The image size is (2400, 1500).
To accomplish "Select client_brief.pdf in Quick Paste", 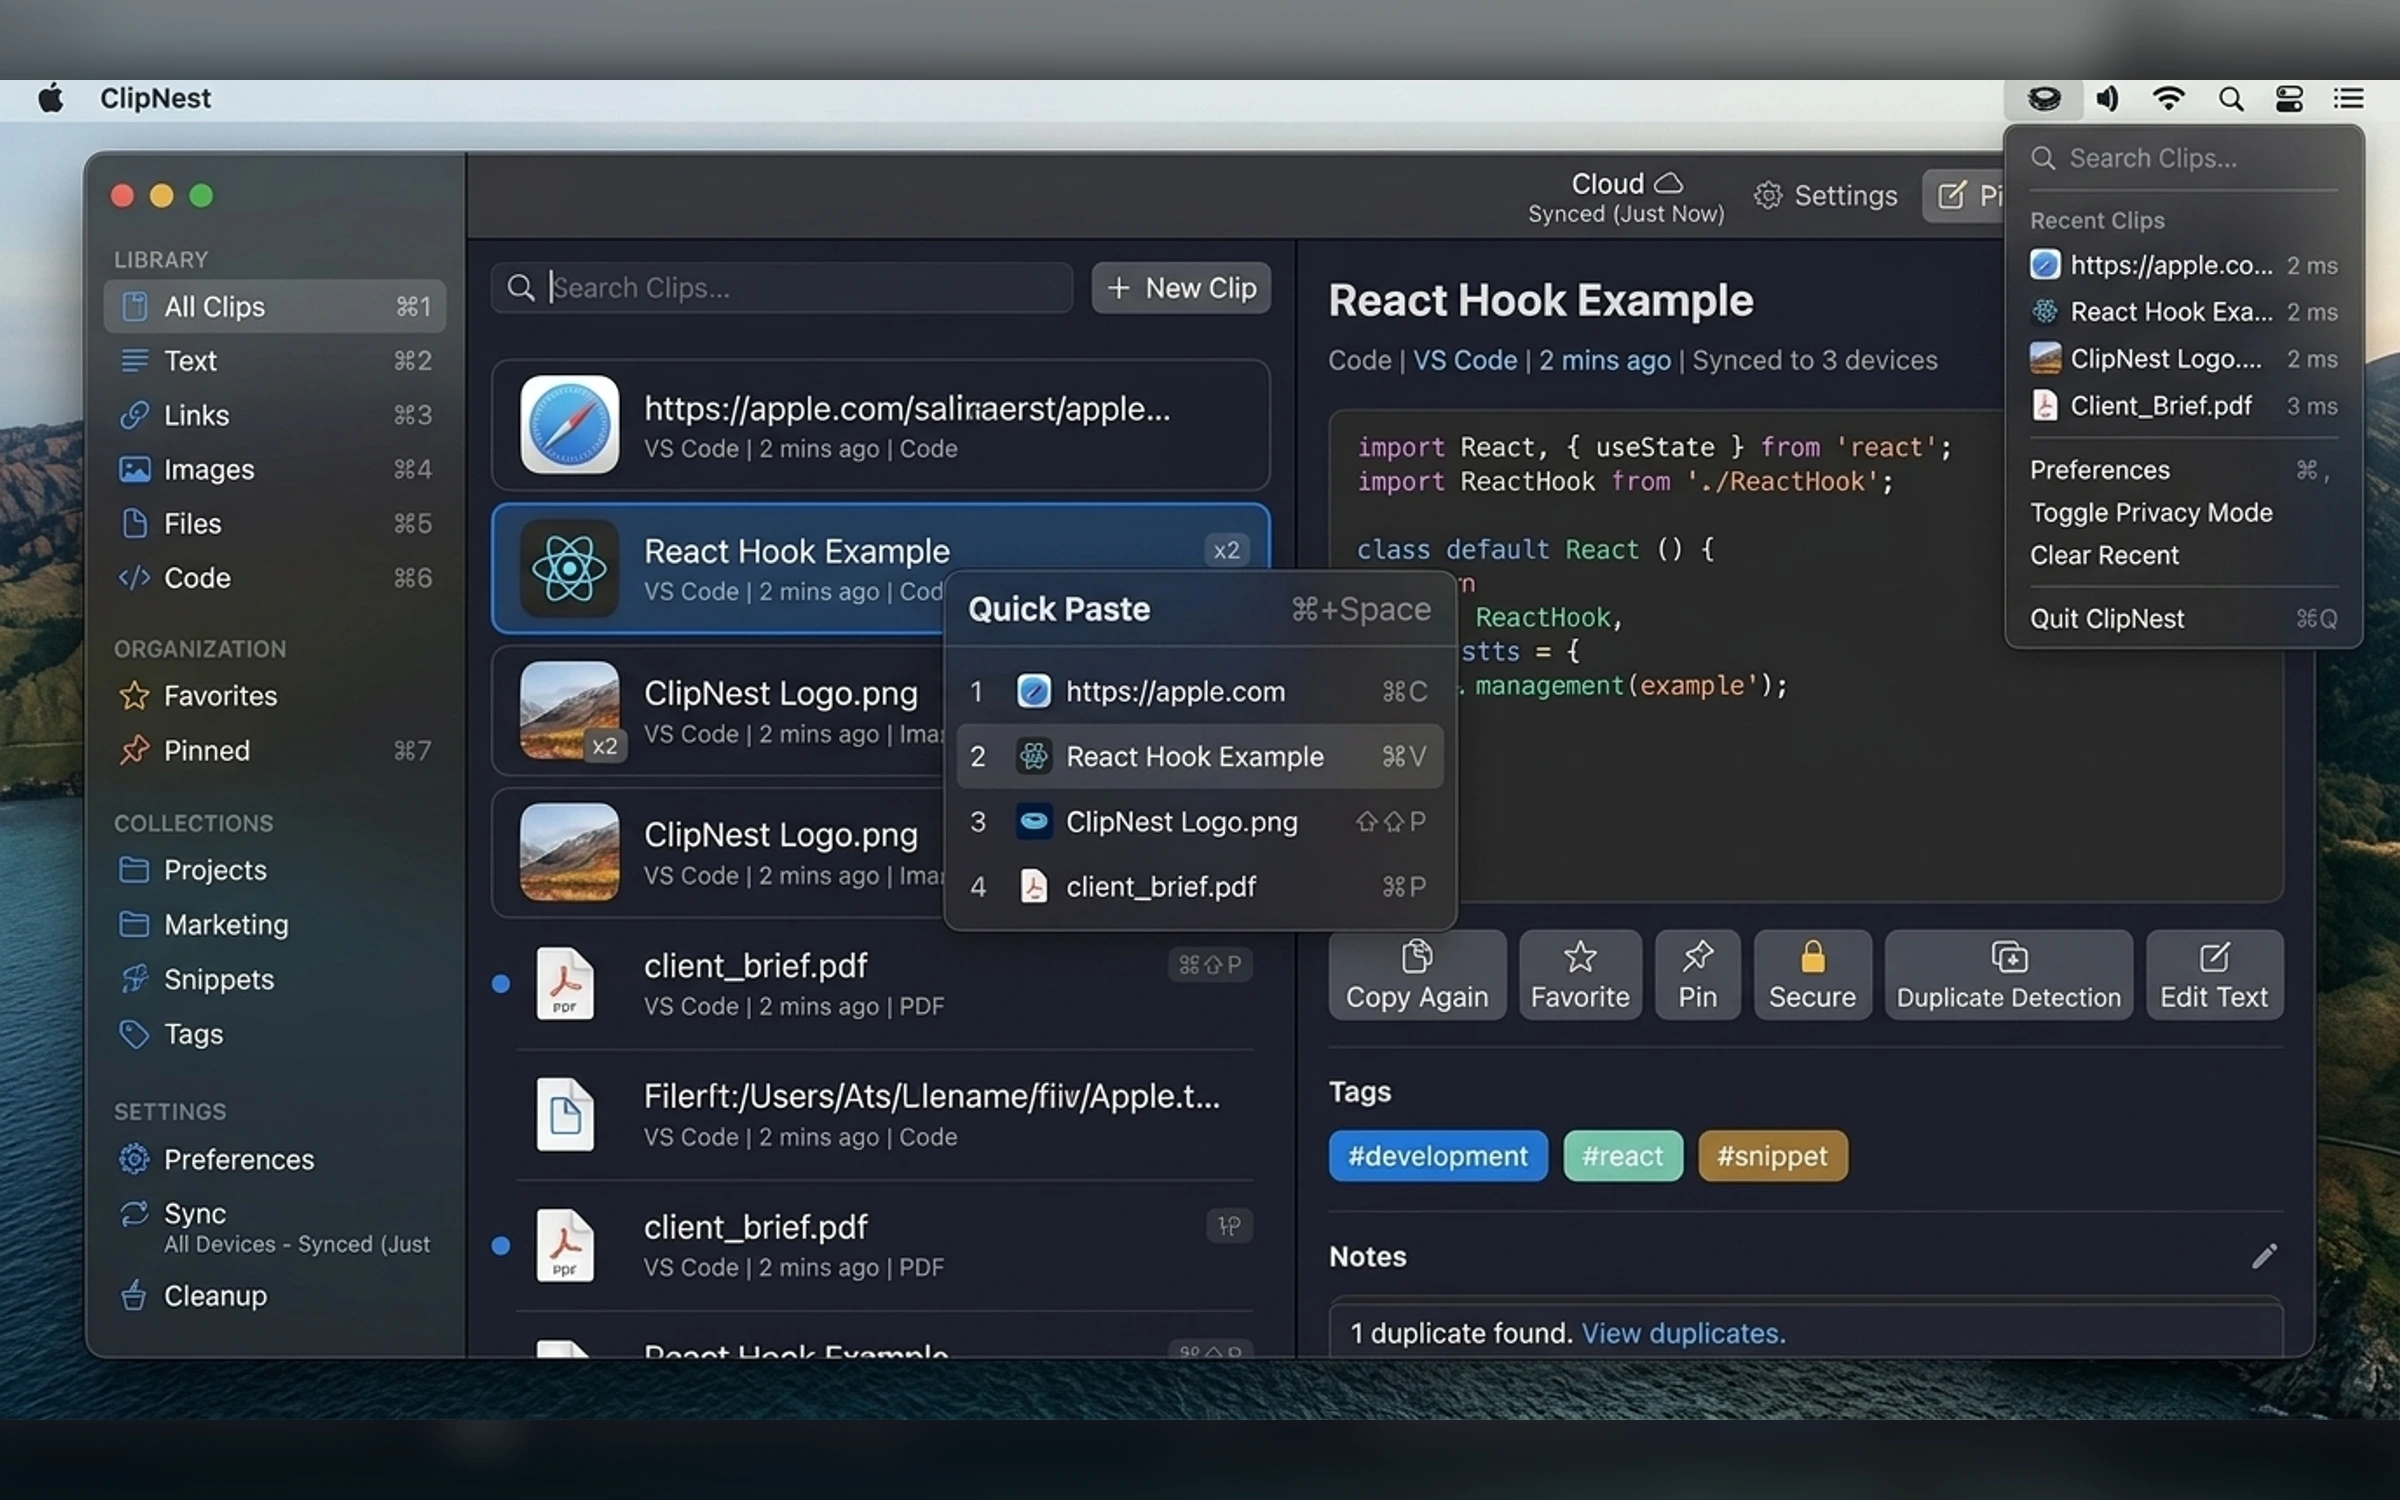I will (x=1199, y=886).
